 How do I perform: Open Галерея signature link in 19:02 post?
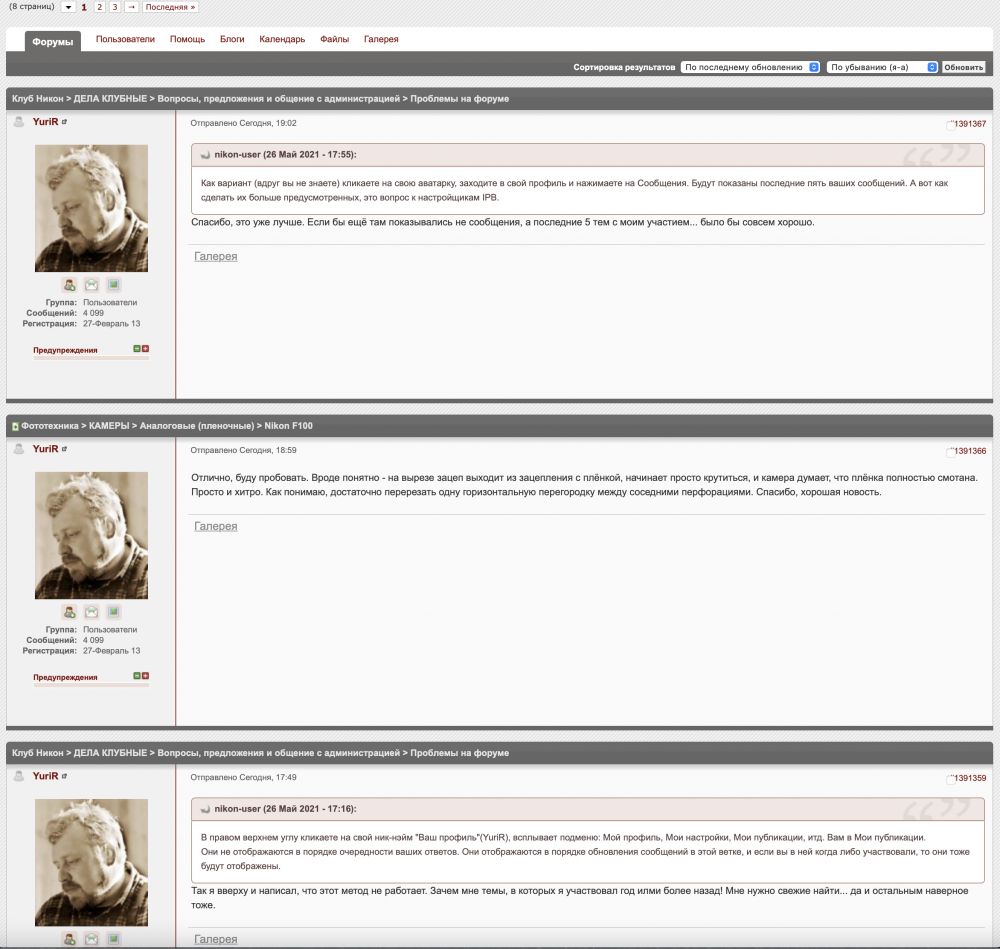click(x=216, y=256)
